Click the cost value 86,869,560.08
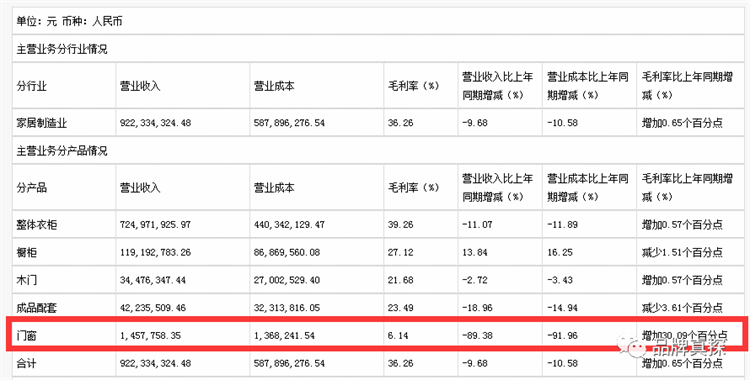This screenshot has width=750, height=380. click(x=287, y=252)
